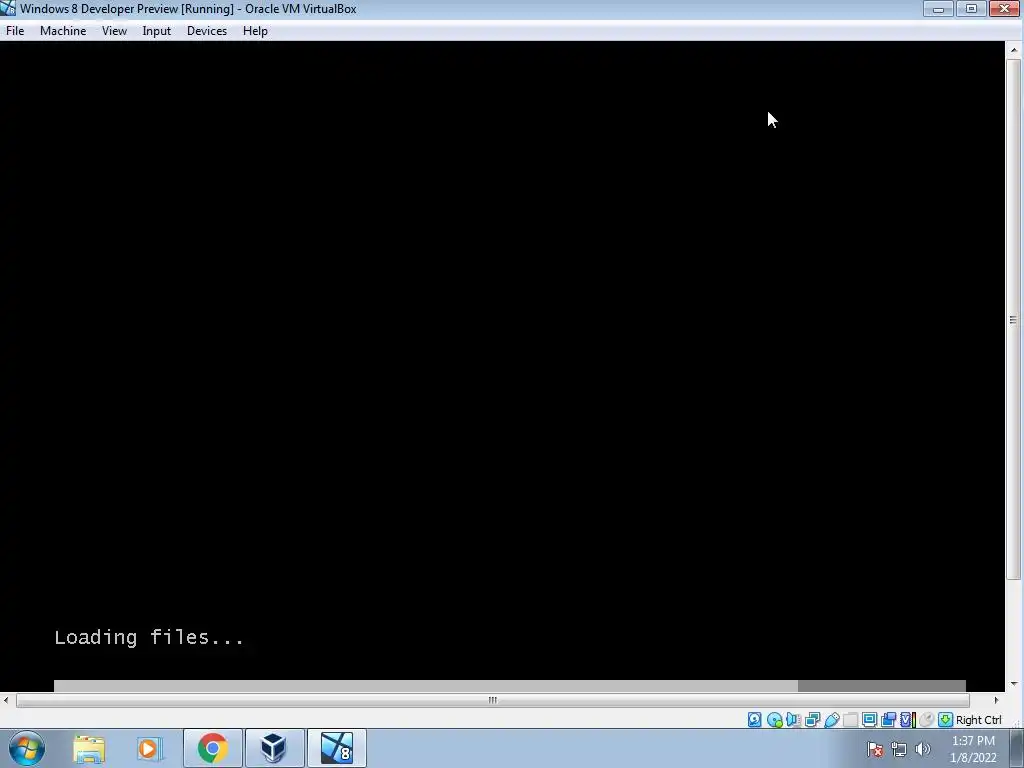Open the Help menu
This screenshot has height=768, width=1024.
pyautogui.click(x=255, y=31)
